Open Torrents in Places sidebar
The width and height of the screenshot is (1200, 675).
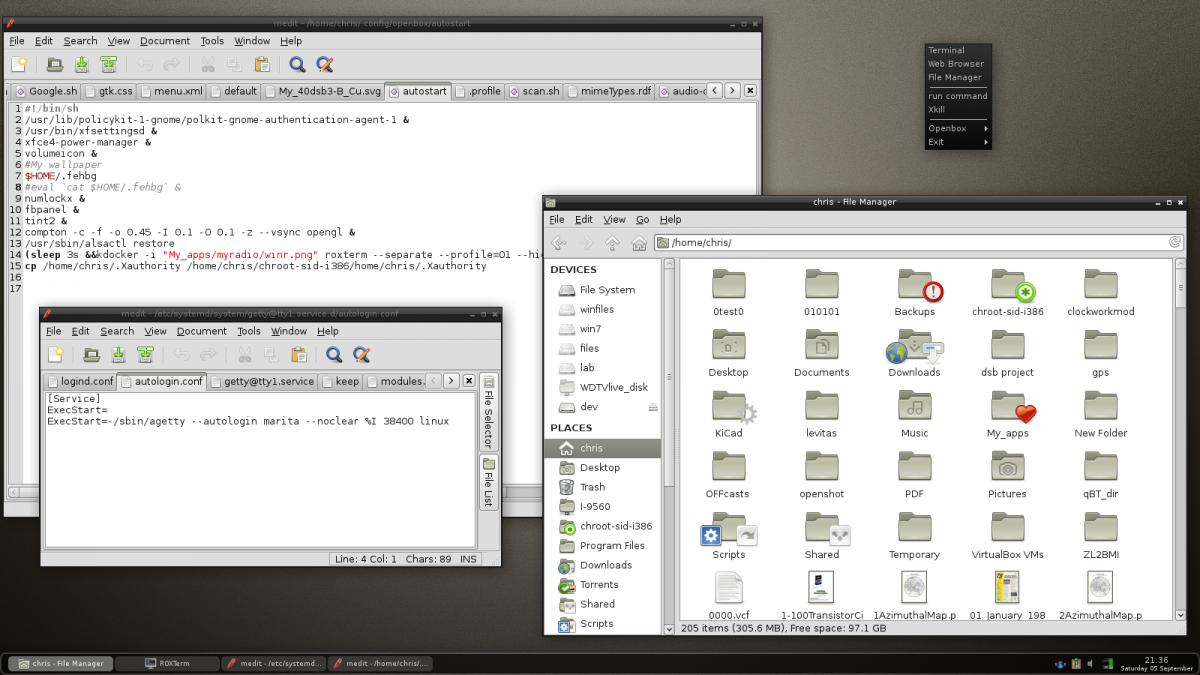tap(602, 584)
